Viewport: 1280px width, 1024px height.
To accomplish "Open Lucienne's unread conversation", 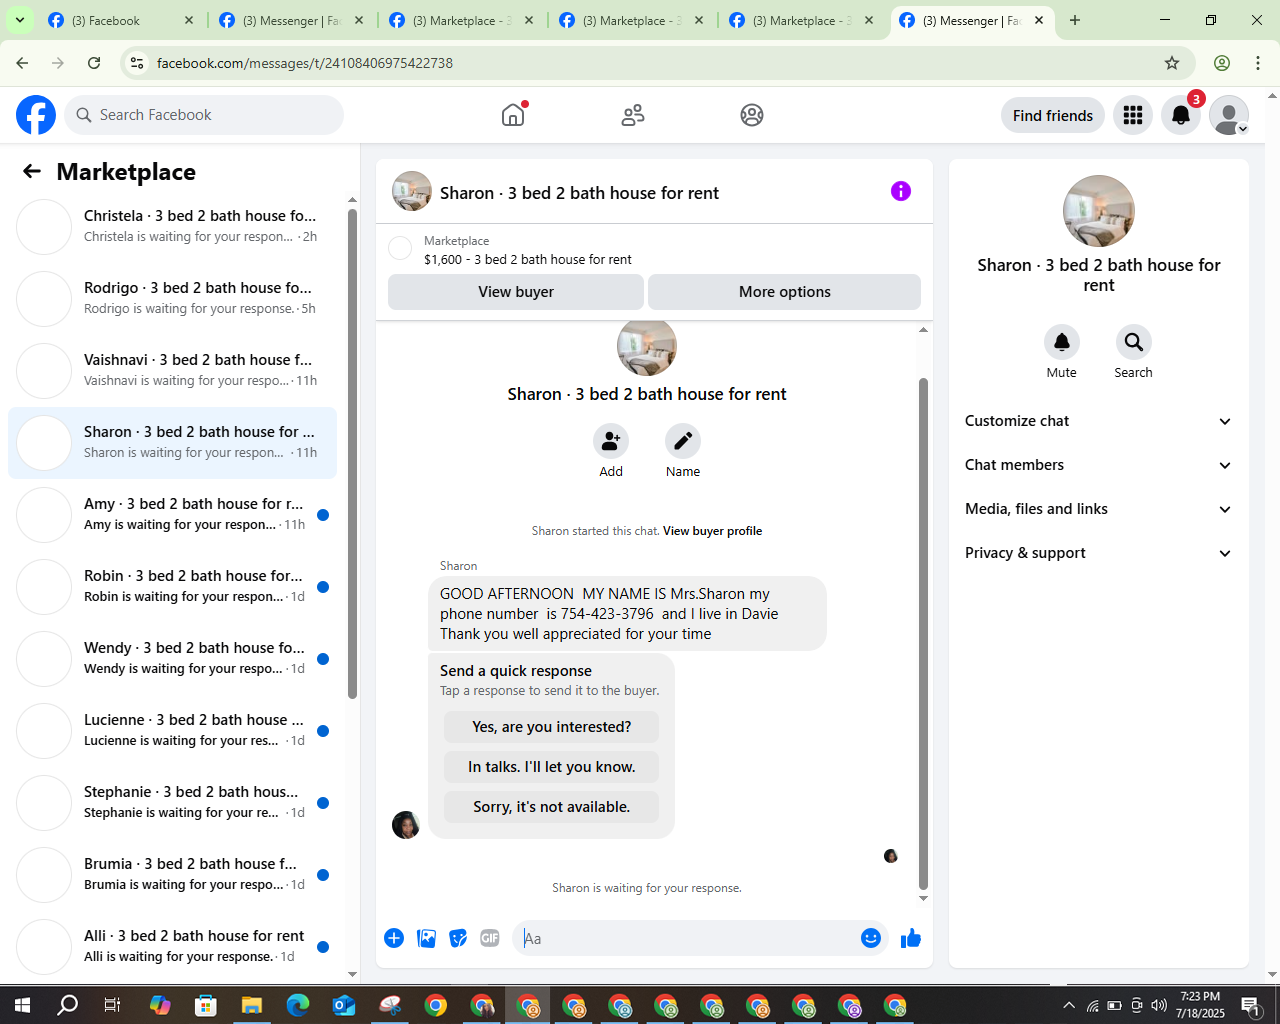I will tap(172, 731).
